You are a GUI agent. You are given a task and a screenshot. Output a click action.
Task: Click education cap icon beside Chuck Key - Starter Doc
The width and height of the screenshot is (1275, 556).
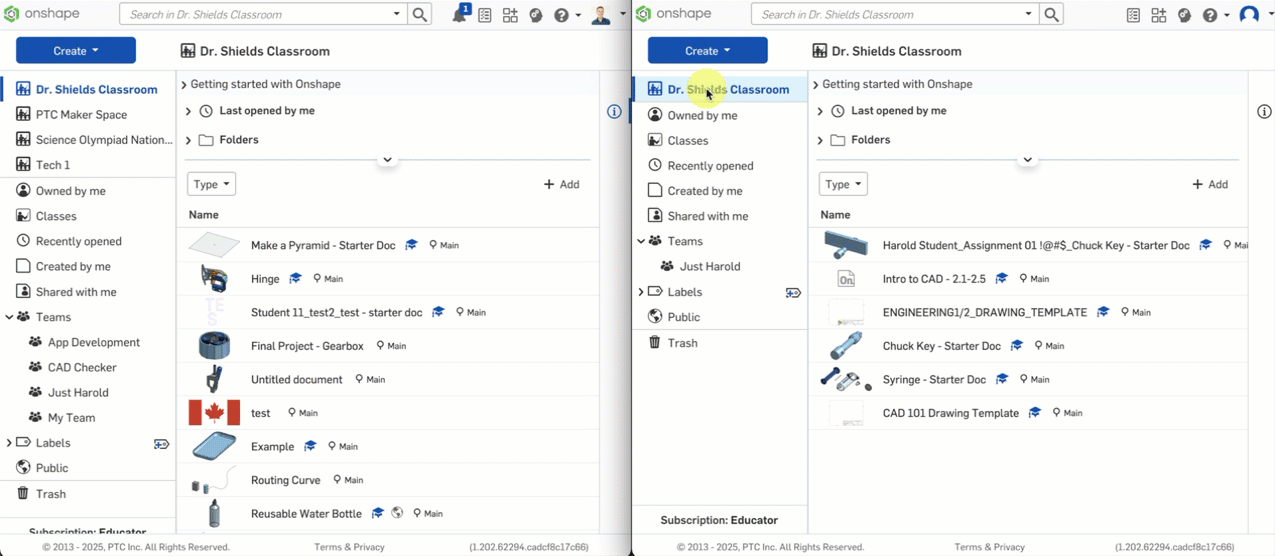pyautogui.click(x=1017, y=346)
